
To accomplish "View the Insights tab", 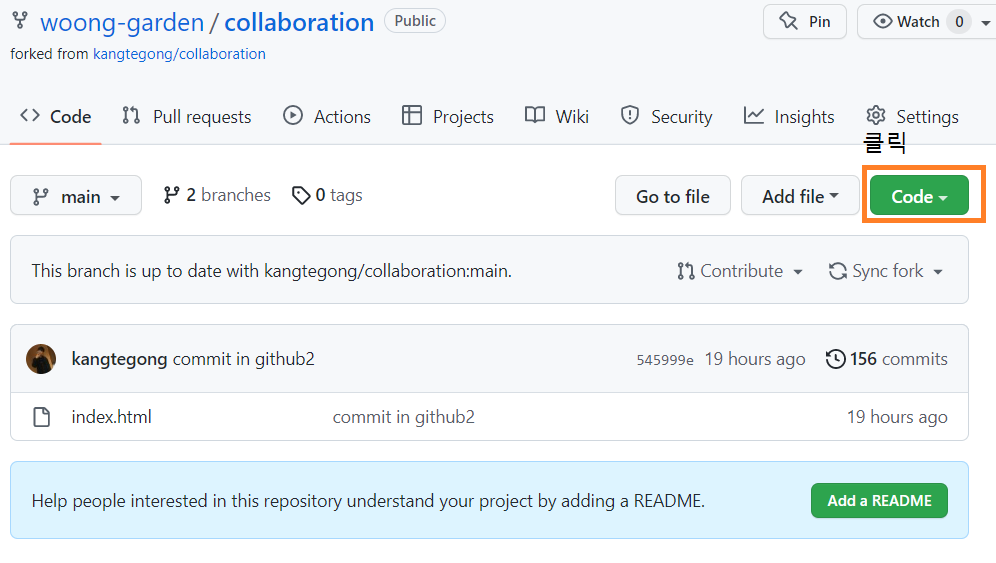I will coord(789,116).
